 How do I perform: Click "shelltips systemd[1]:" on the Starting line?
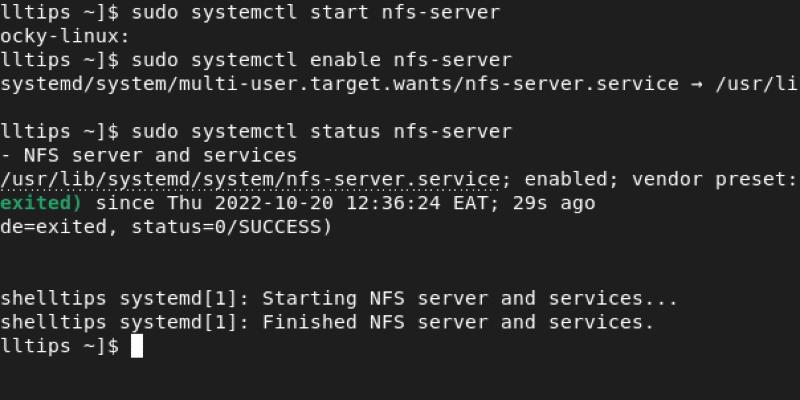124,298
